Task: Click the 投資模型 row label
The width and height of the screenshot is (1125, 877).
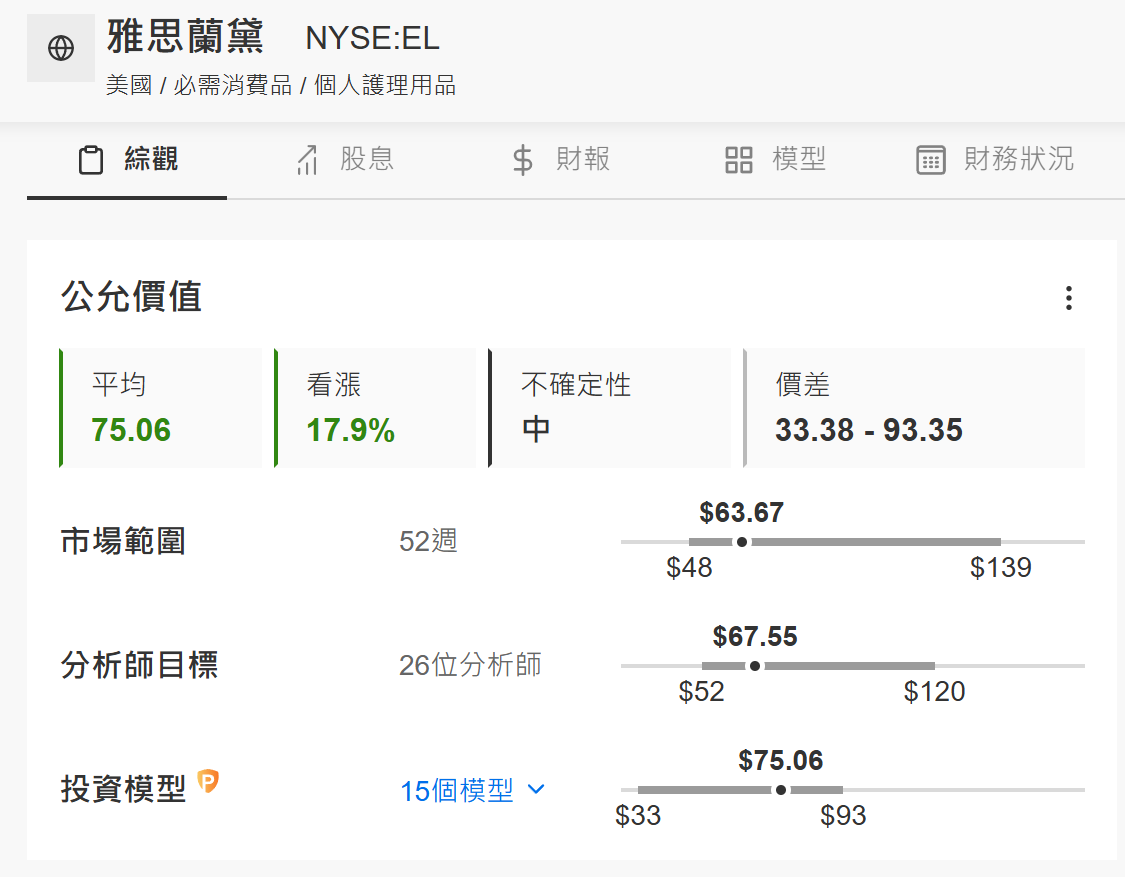Action: tap(123, 789)
